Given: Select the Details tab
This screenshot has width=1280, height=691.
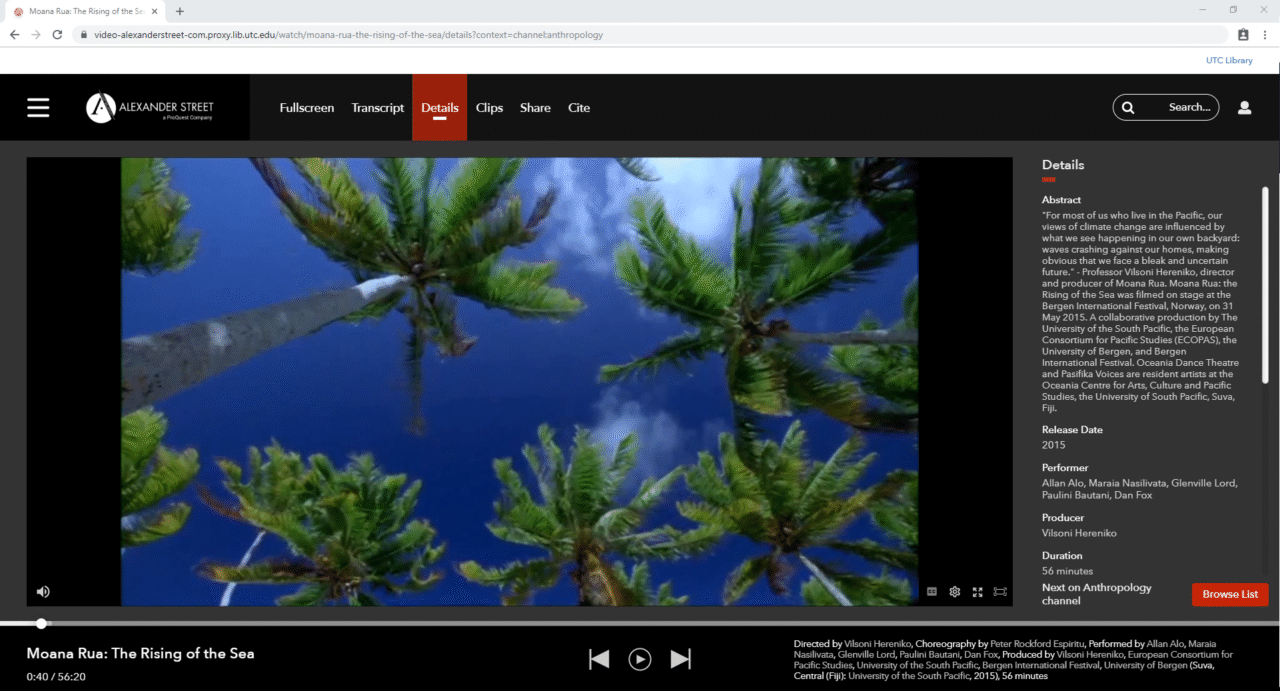Looking at the screenshot, I should point(439,108).
